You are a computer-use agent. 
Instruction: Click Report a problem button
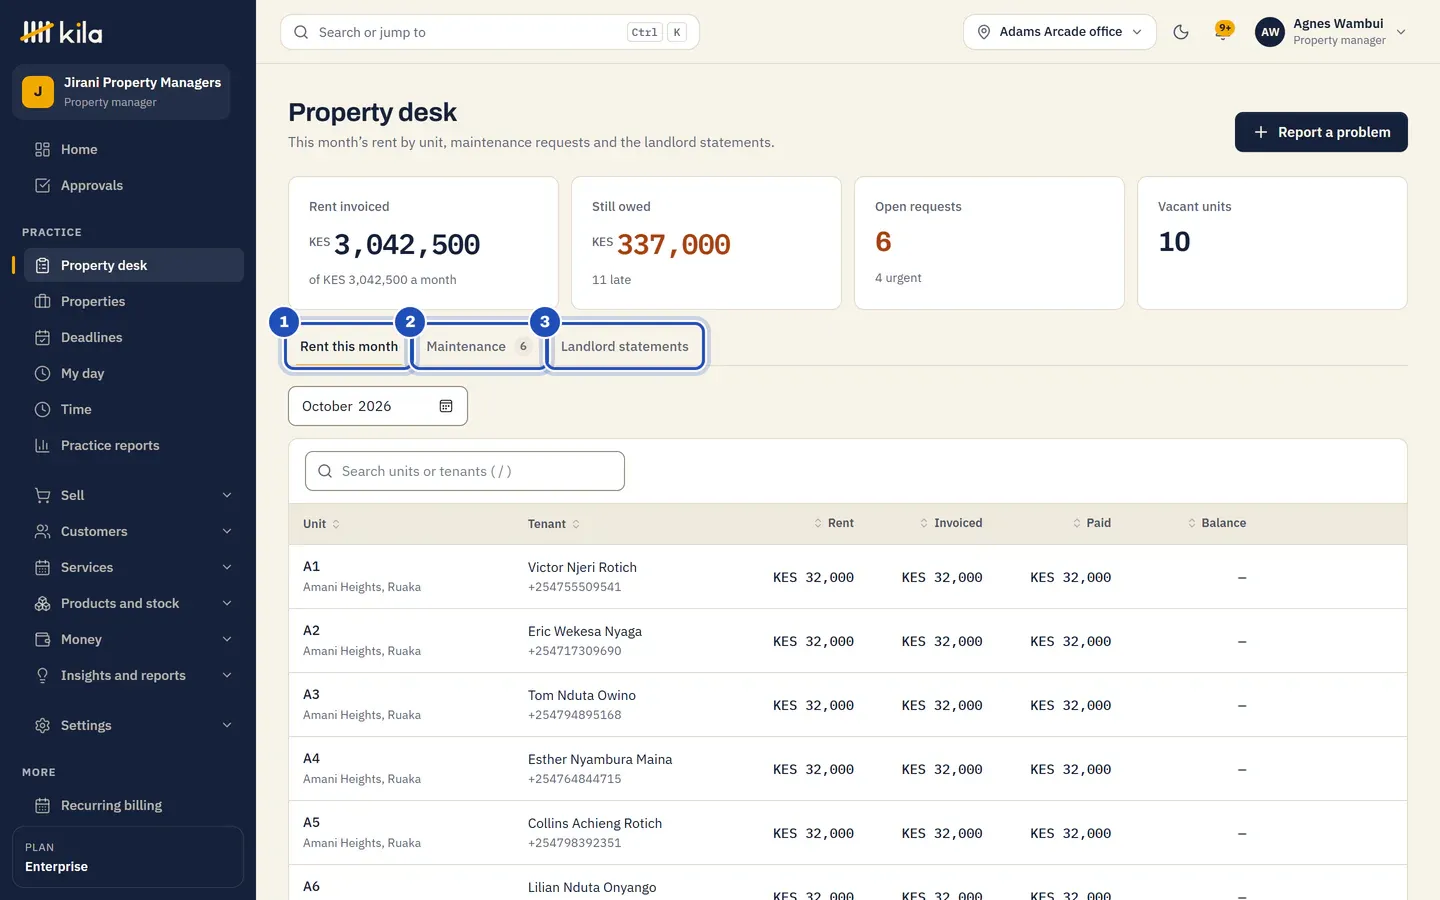coord(1321,132)
